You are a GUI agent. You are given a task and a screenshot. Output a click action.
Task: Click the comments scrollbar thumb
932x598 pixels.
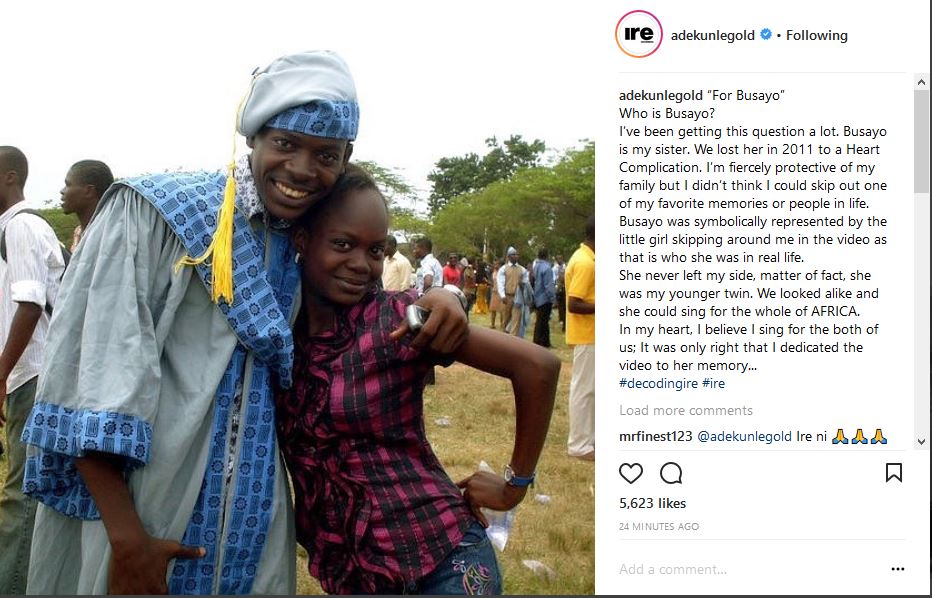click(921, 141)
